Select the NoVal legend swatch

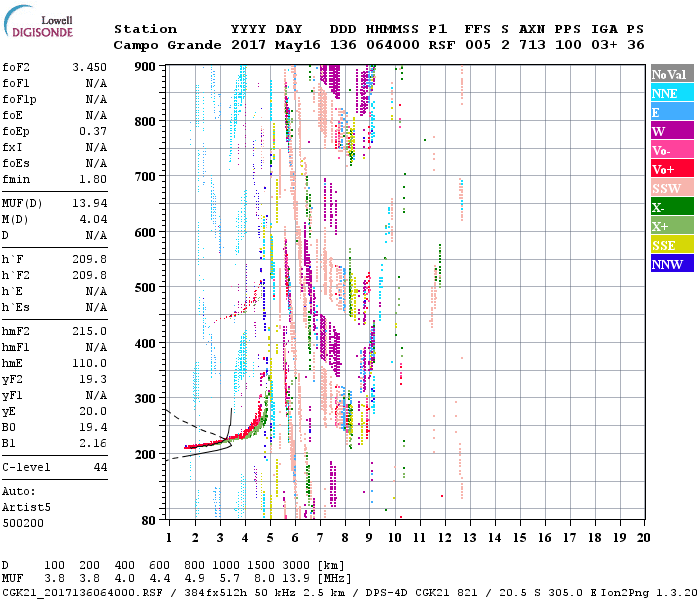point(671,74)
